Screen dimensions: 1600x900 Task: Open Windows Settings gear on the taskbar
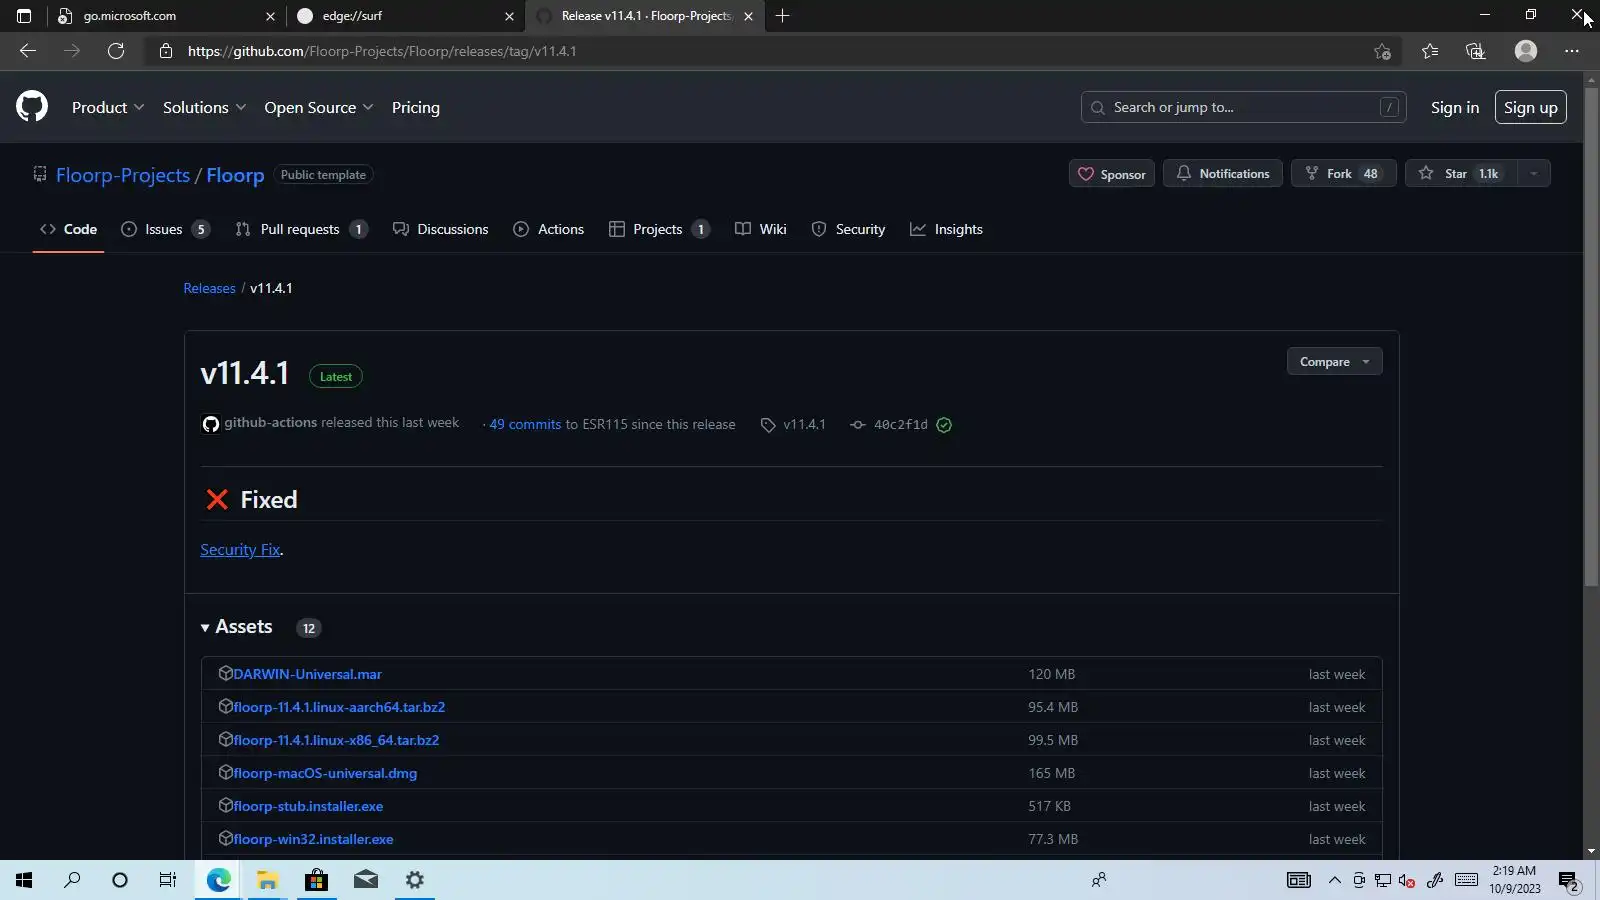tap(414, 880)
